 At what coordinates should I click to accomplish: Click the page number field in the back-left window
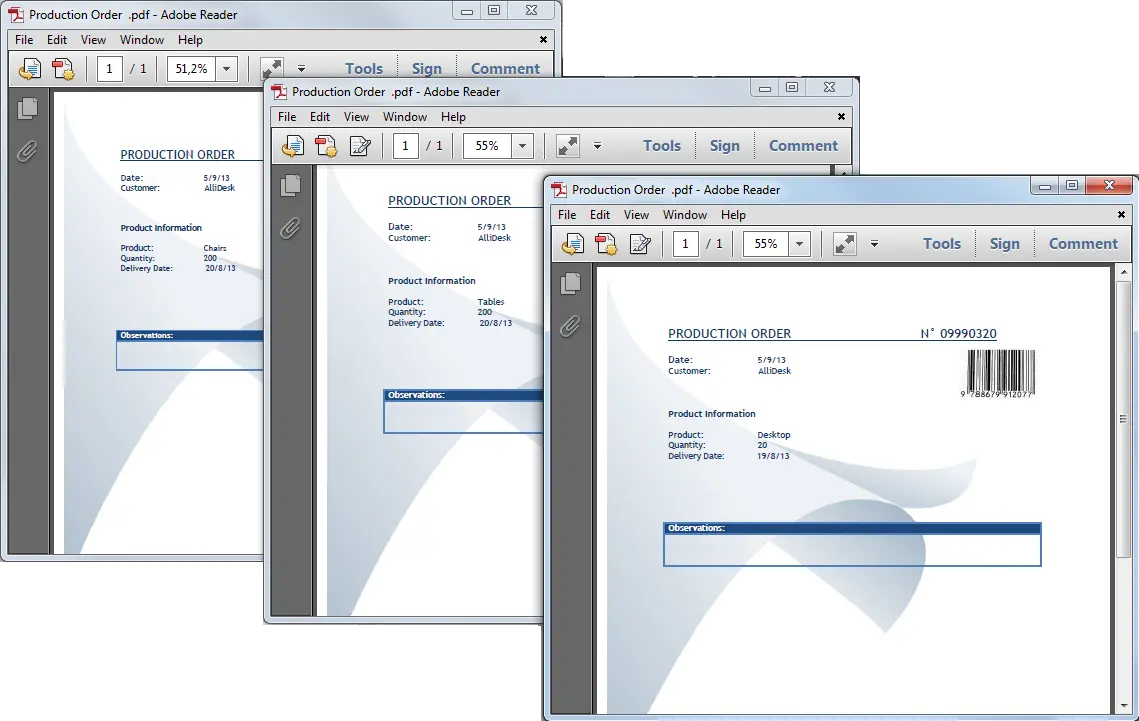[x=110, y=69]
